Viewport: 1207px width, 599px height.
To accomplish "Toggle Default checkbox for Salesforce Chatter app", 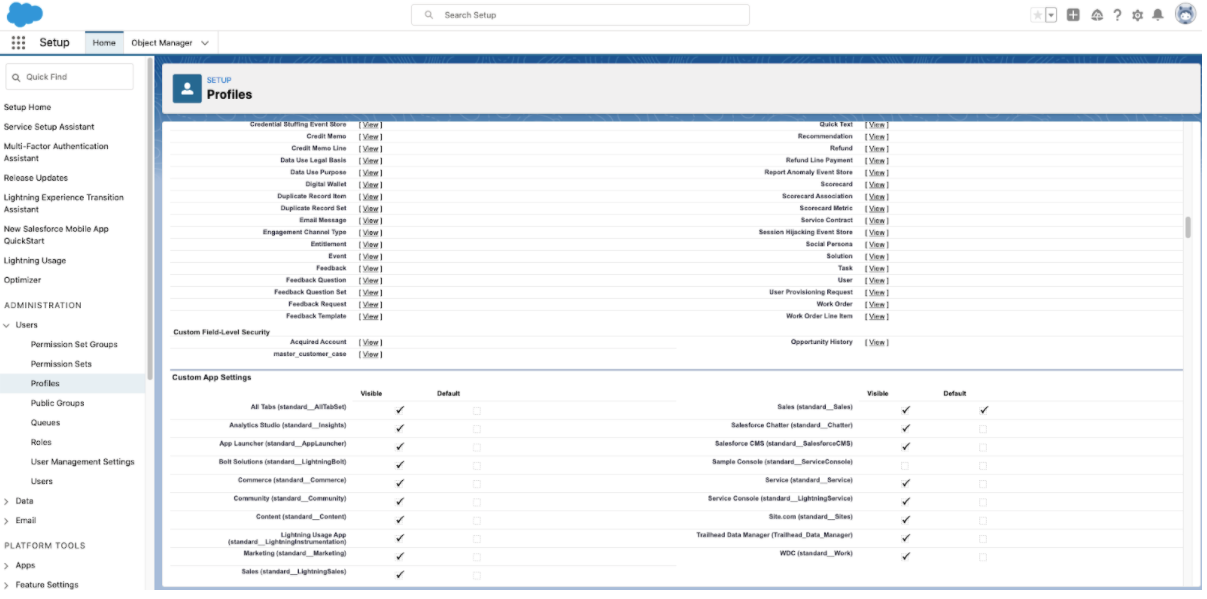I will 983,428.
